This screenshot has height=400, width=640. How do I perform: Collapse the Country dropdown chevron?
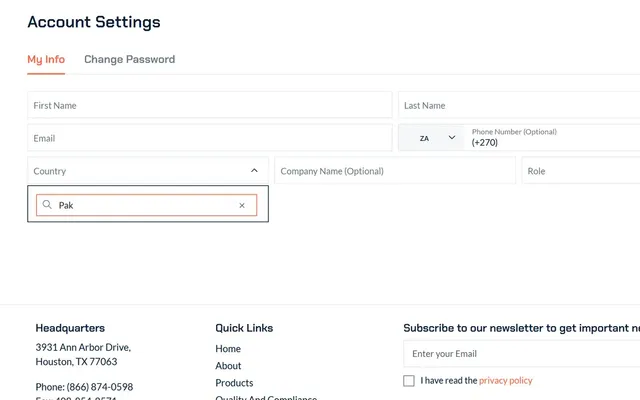tap(254, 171)
